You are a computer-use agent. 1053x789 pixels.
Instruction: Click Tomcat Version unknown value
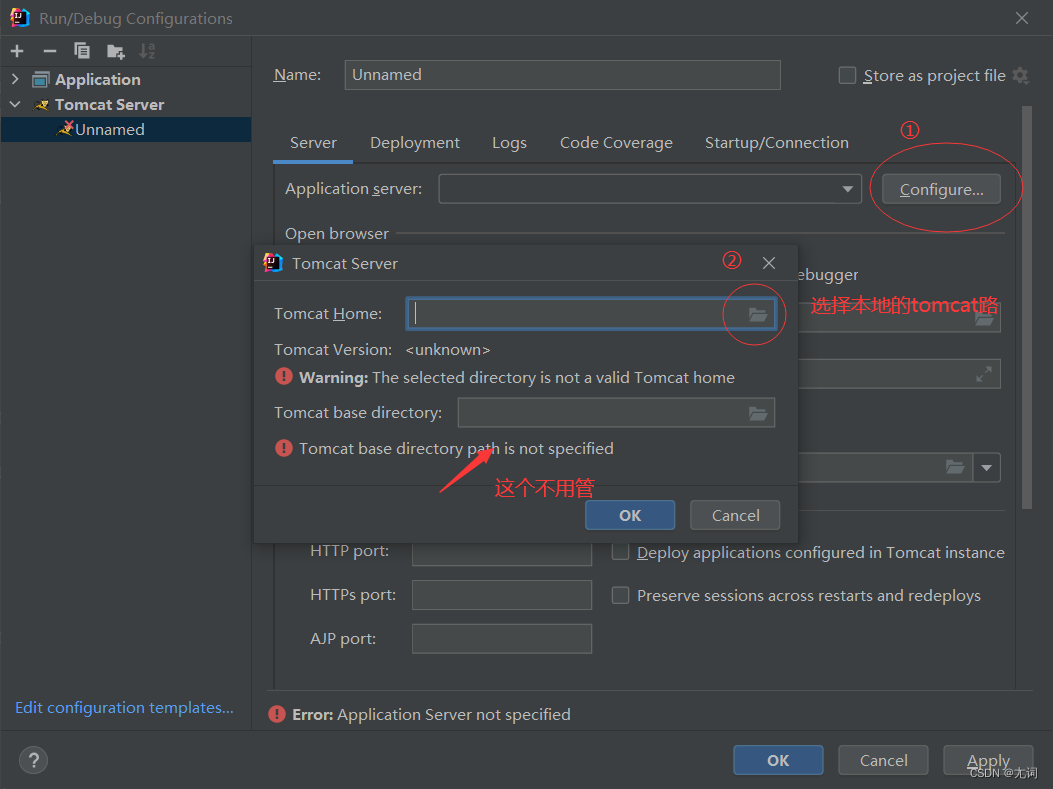(448, 350)
